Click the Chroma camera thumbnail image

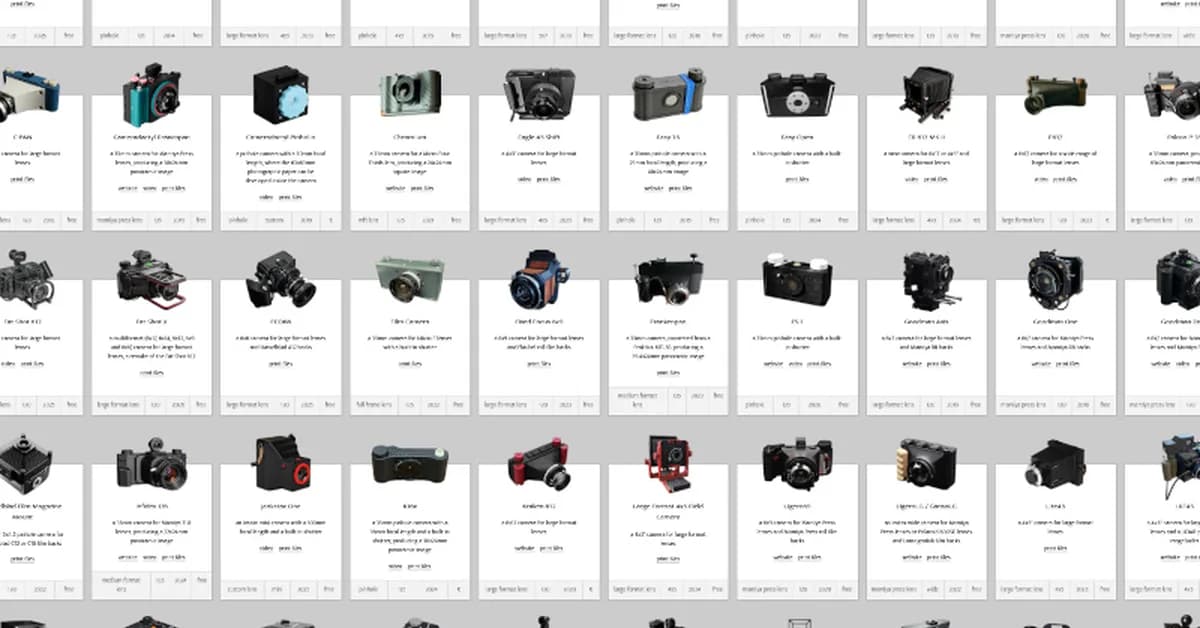(x=408, y=93)
